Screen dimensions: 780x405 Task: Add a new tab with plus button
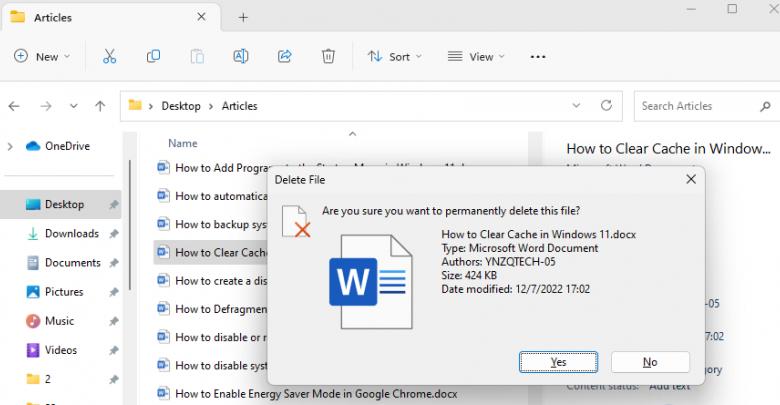coord(243,17)
